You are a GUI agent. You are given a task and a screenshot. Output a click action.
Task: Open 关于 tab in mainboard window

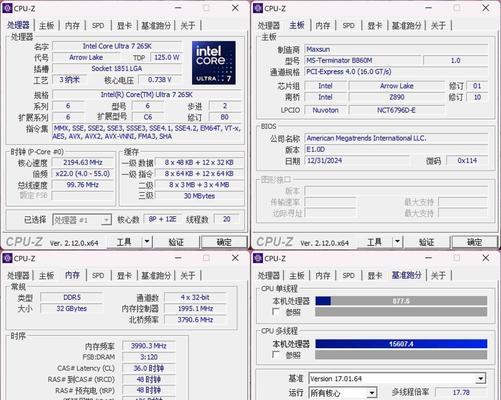pyautogui.click(x=438, y=25)
